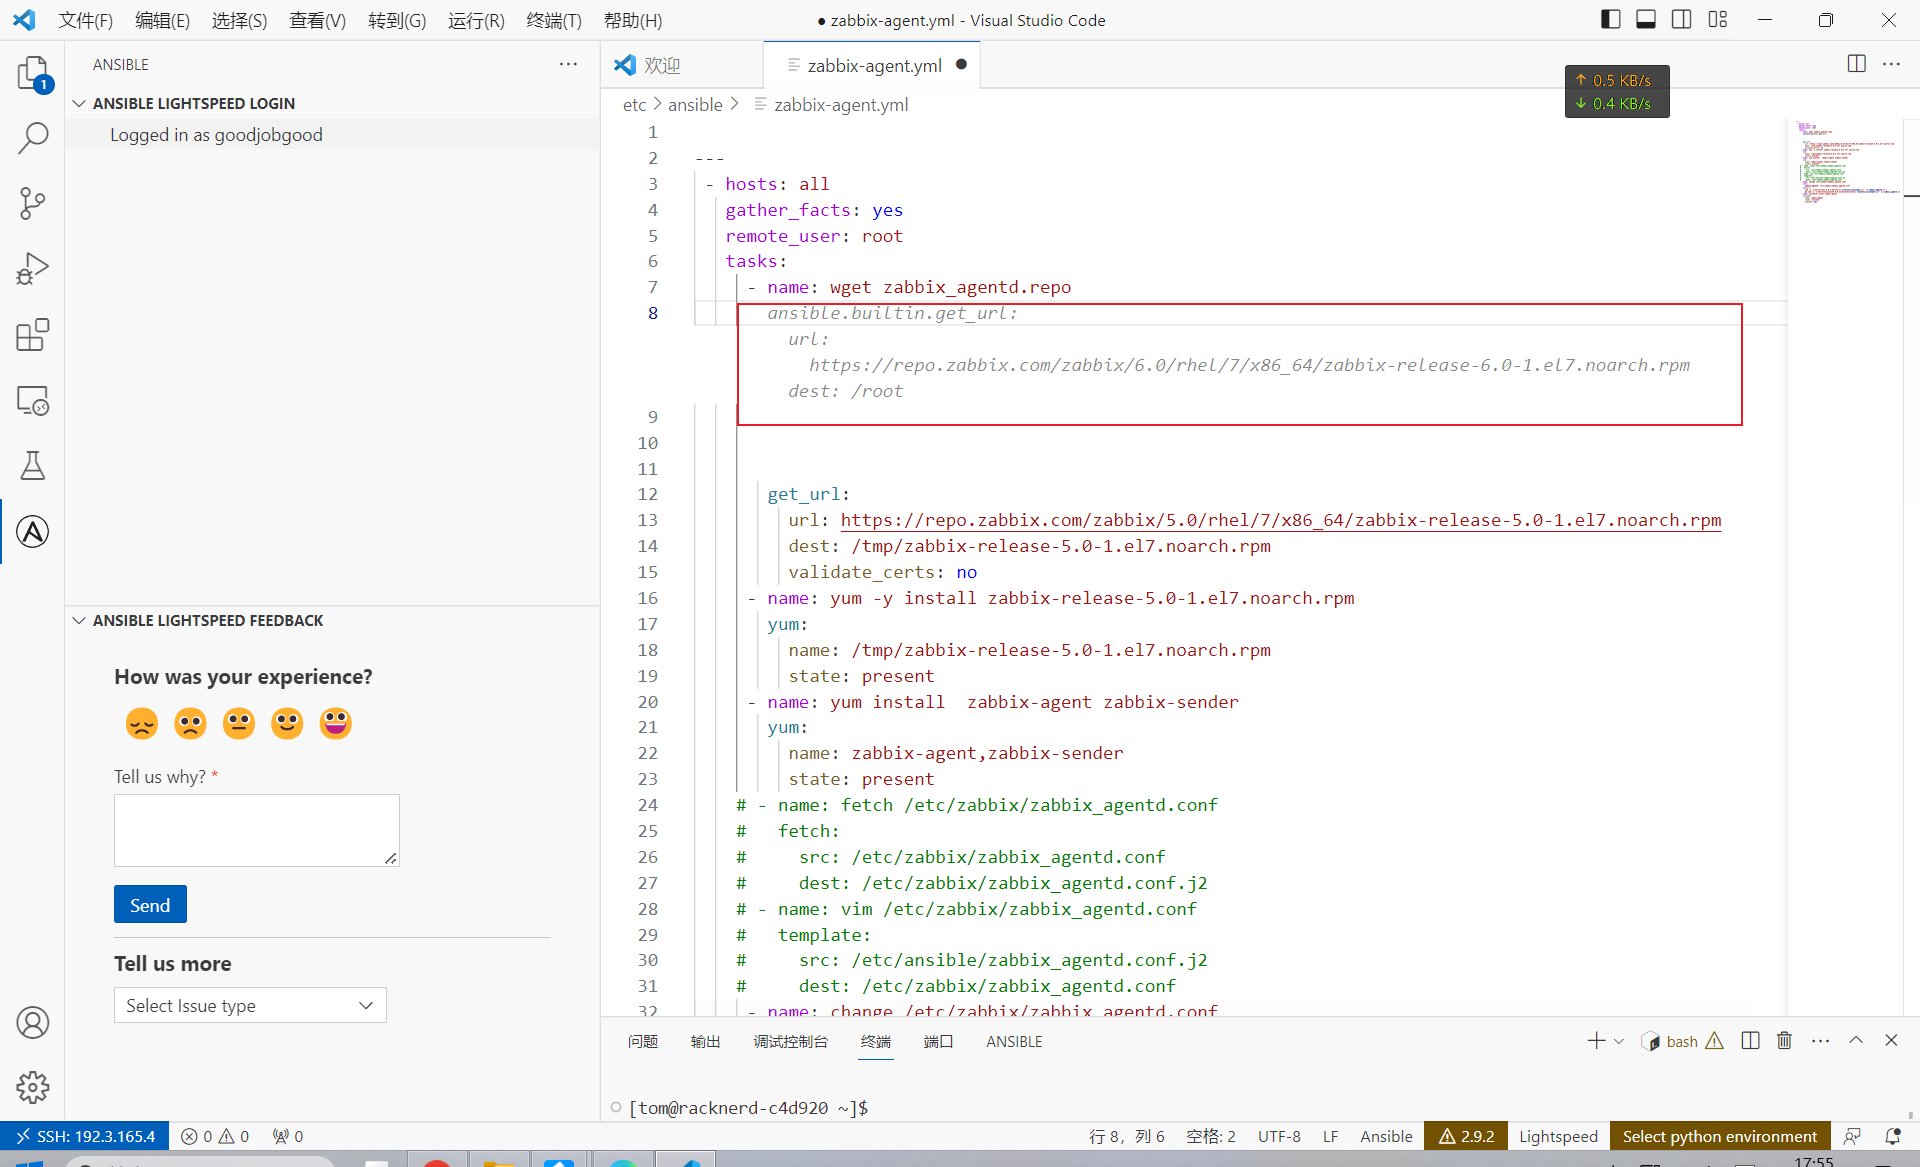Image resolution: width=1920 pixels, height=1167 pixels.
Task: Open the Remote Explorer view
Action: [x=32, y=400]
